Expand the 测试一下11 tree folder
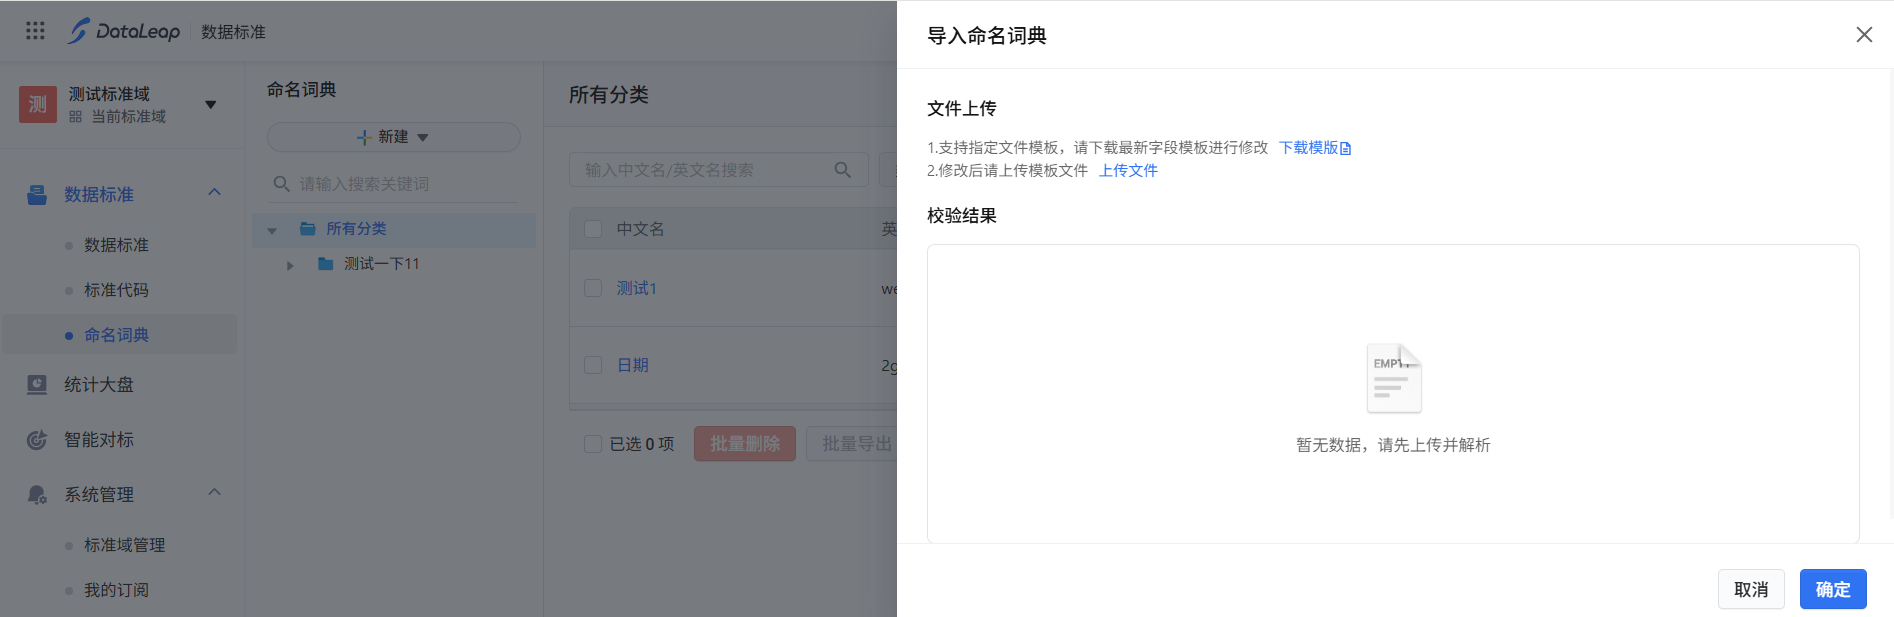The height and width of the screenshot is (617, 1894). [x=290, y=265]
